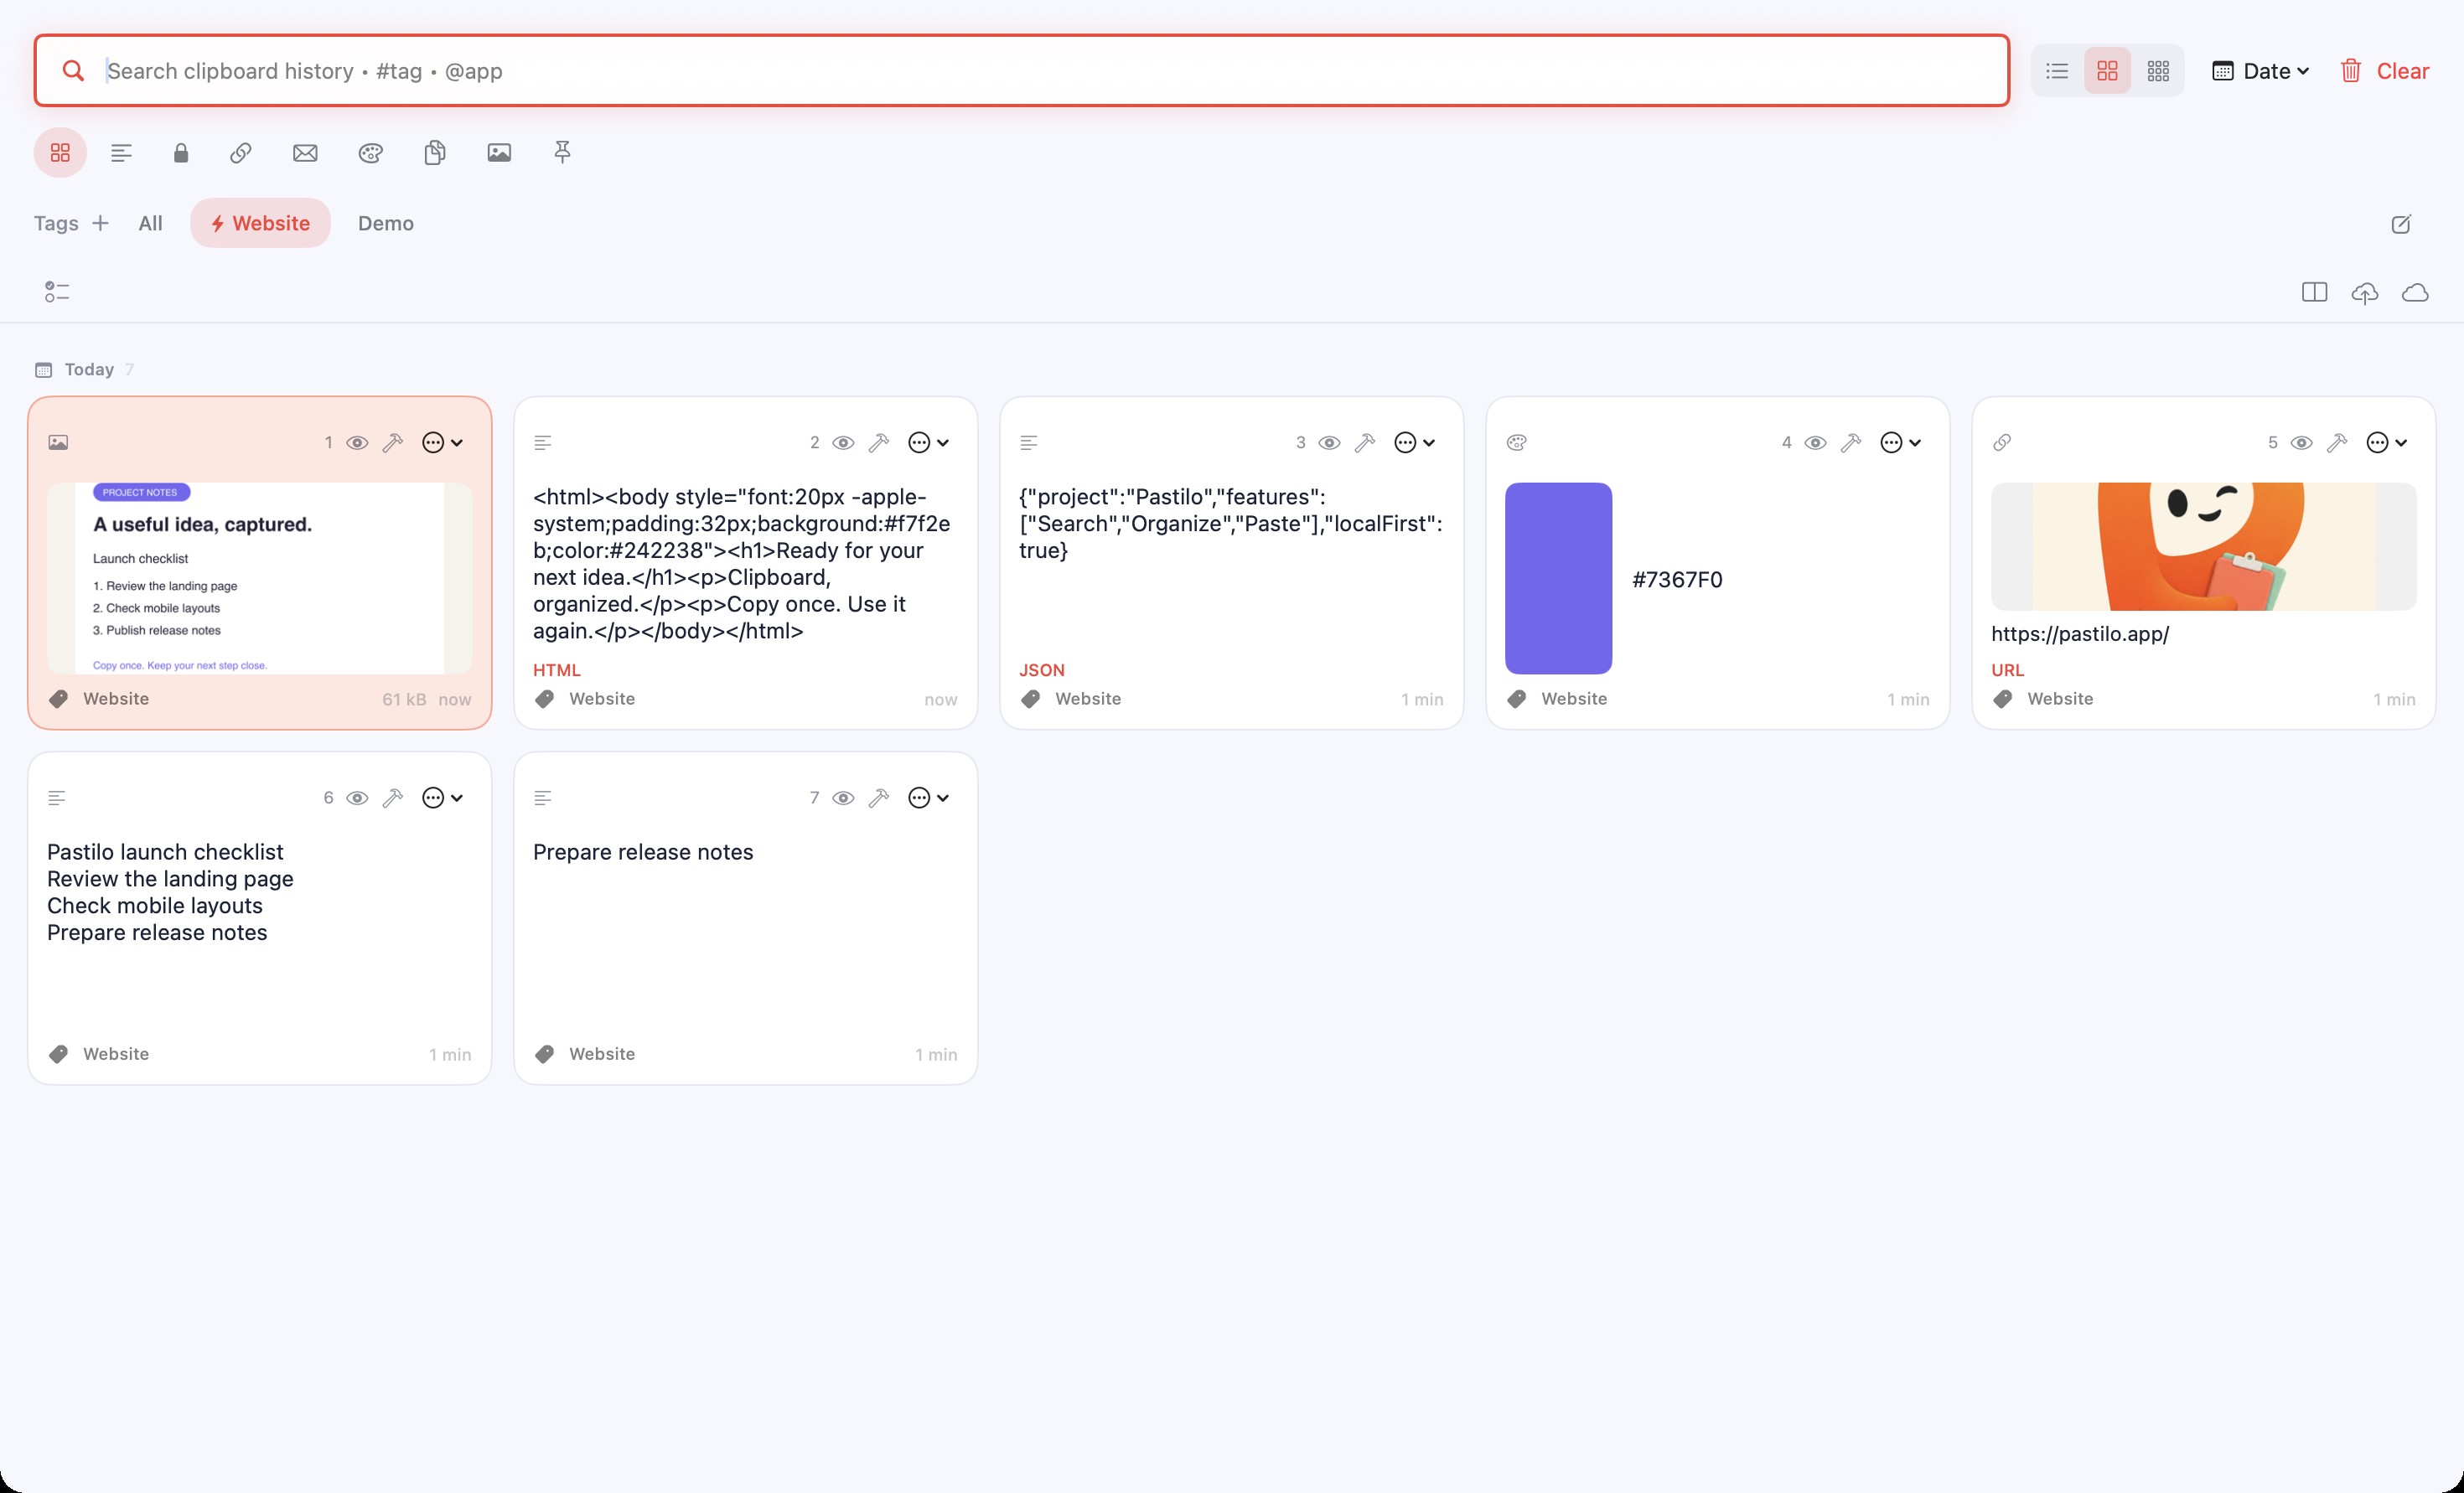Screen dimensions: 2464x1493
Task: Preview image card 1 with eye icon
Action: pyautogui.click(x=357, y=442)
